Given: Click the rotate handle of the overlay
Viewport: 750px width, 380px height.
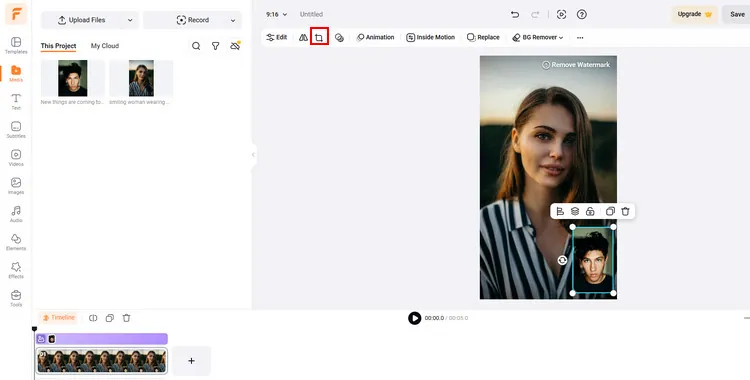Looking at the screenshot, I should [x=562, y=260].
